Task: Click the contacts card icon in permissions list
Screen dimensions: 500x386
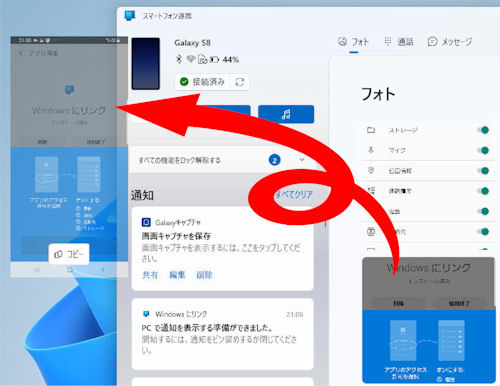Action: pos(371,231)
